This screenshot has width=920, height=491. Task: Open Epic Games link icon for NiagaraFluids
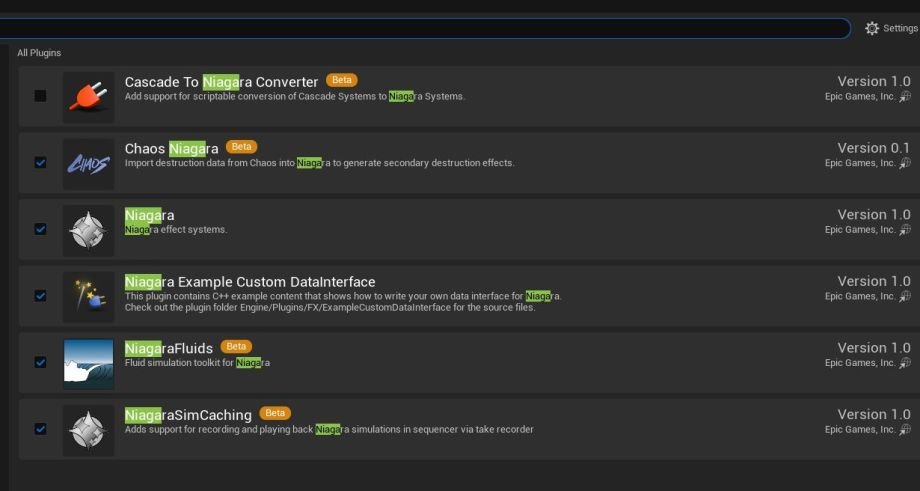(x=905, y=363)
